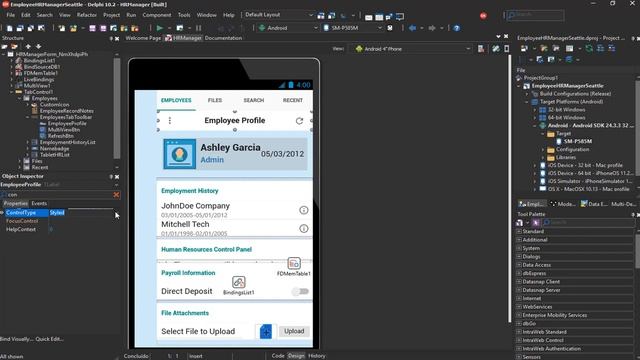Click the Pause icon in the toolbar

click(198, 28)
